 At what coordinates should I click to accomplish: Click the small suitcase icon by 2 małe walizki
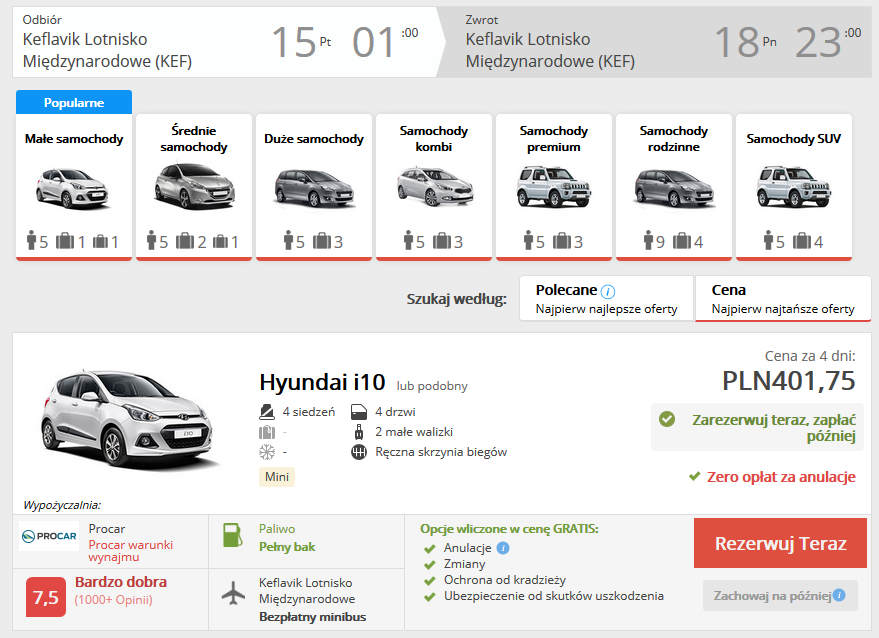pyautogui.click(x=359, y=432)
